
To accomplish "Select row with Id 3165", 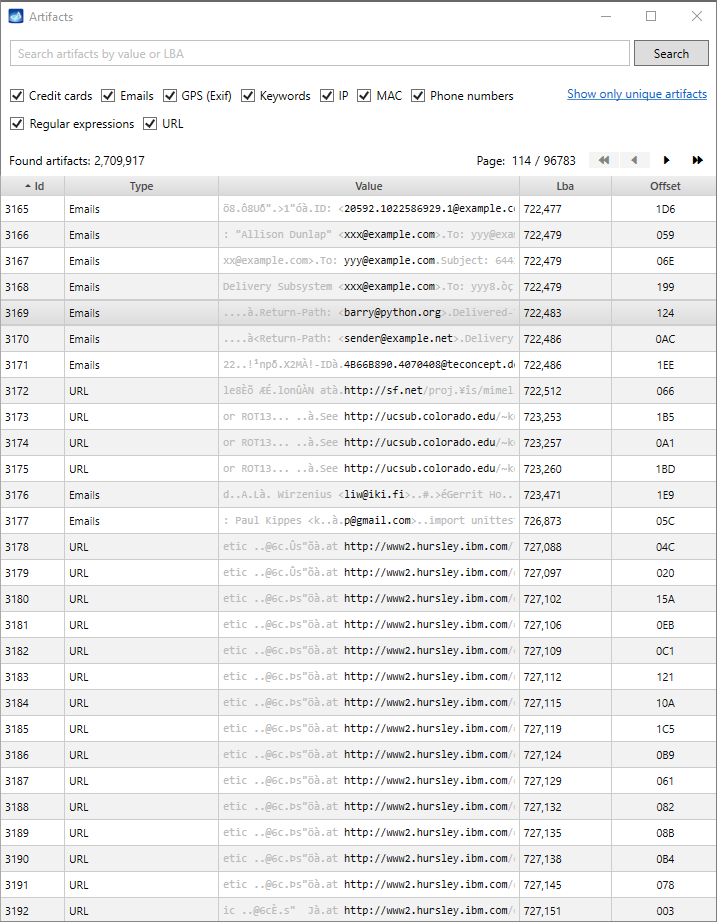I will pos(358,209).
